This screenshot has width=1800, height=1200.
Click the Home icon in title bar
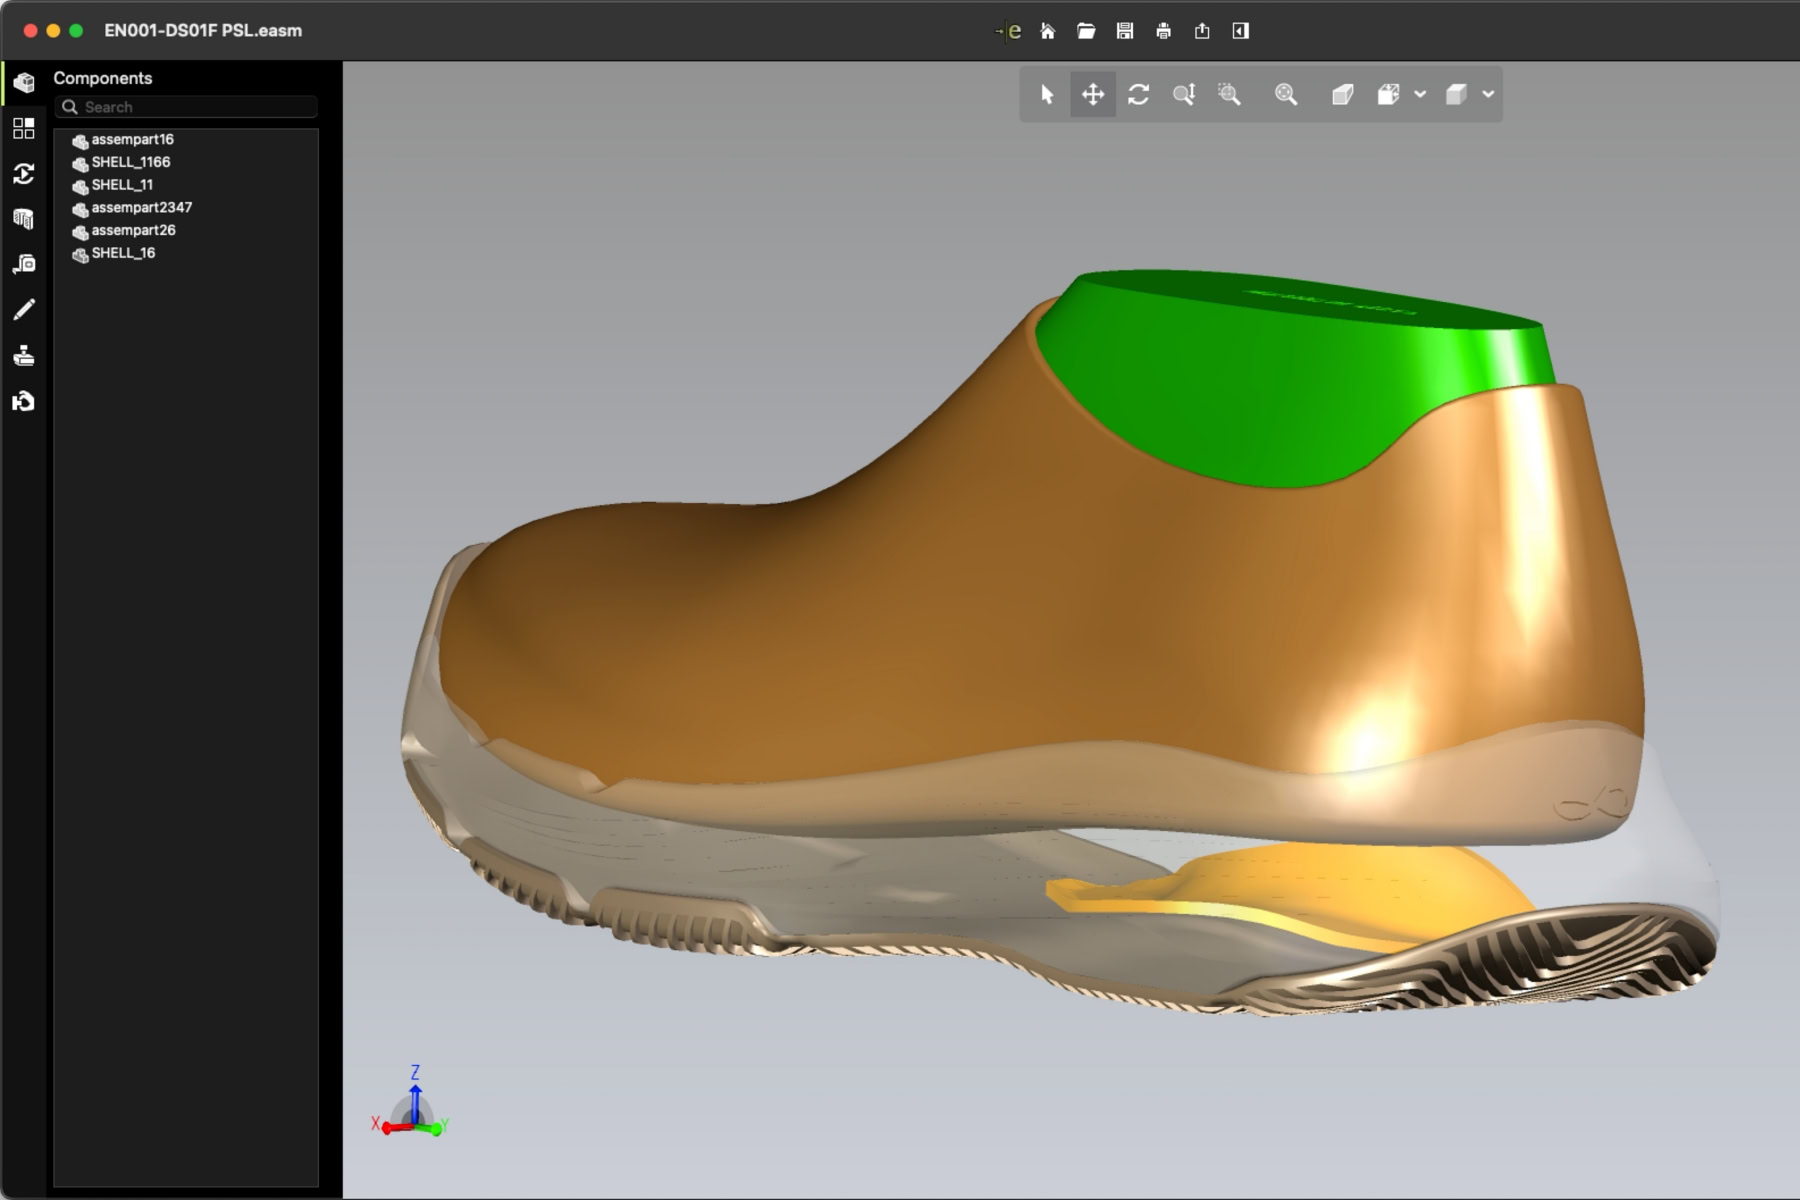click(1047, 31)
